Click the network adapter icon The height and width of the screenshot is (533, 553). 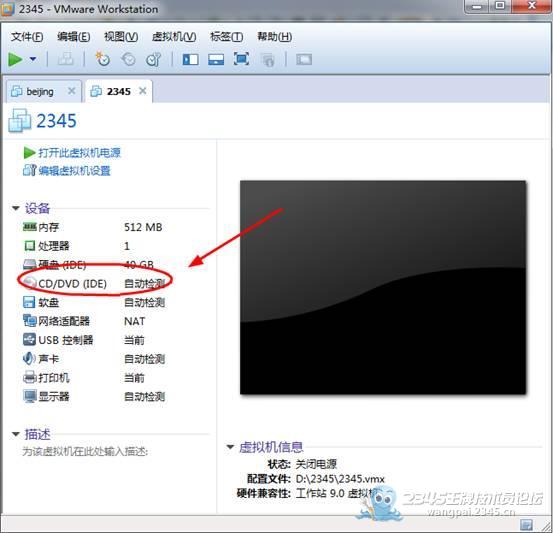29,321
